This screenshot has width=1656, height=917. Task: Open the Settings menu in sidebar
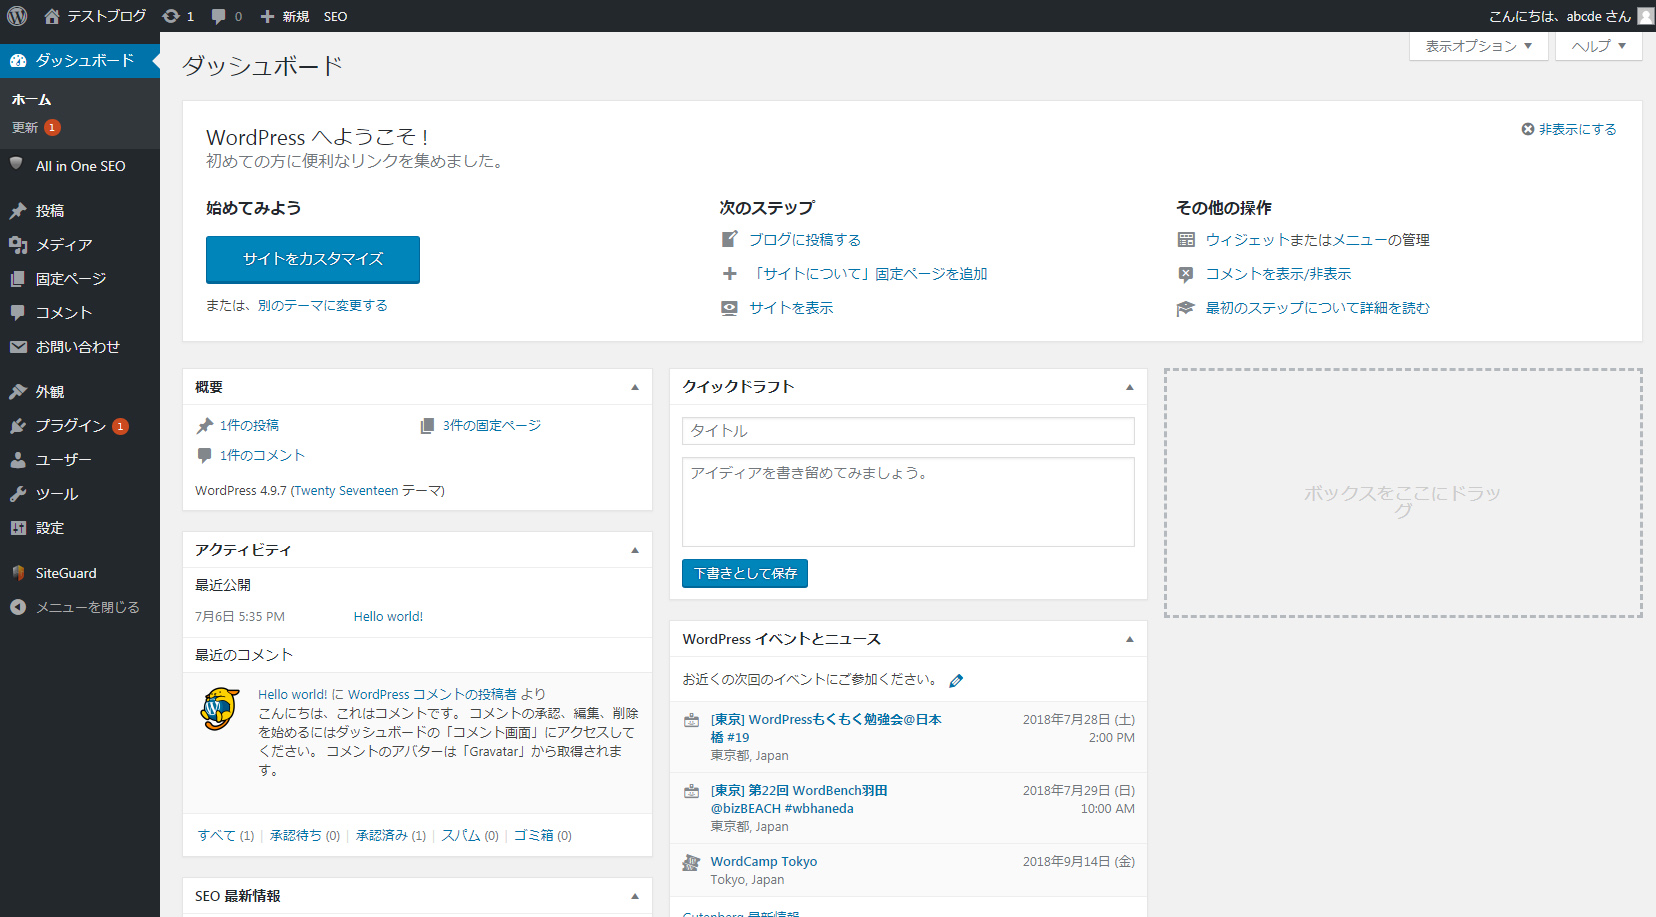[x=50, y=528]
